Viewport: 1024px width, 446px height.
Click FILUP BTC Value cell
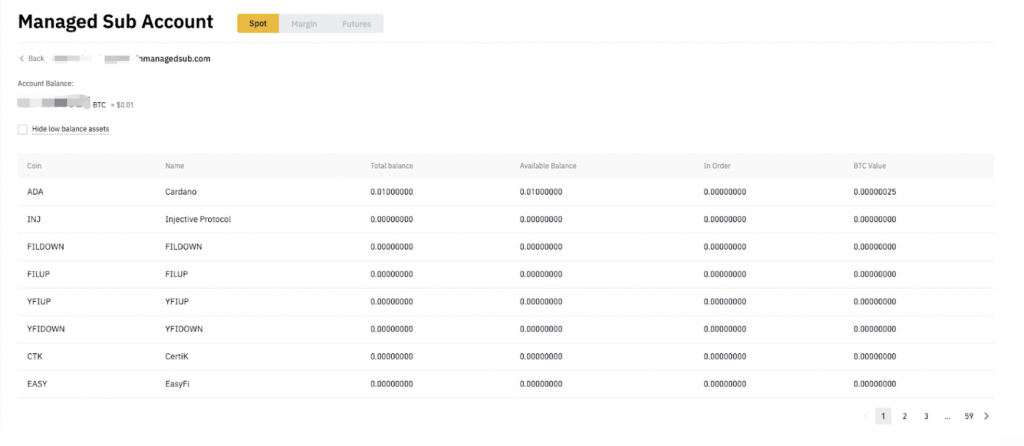point(874,274)
